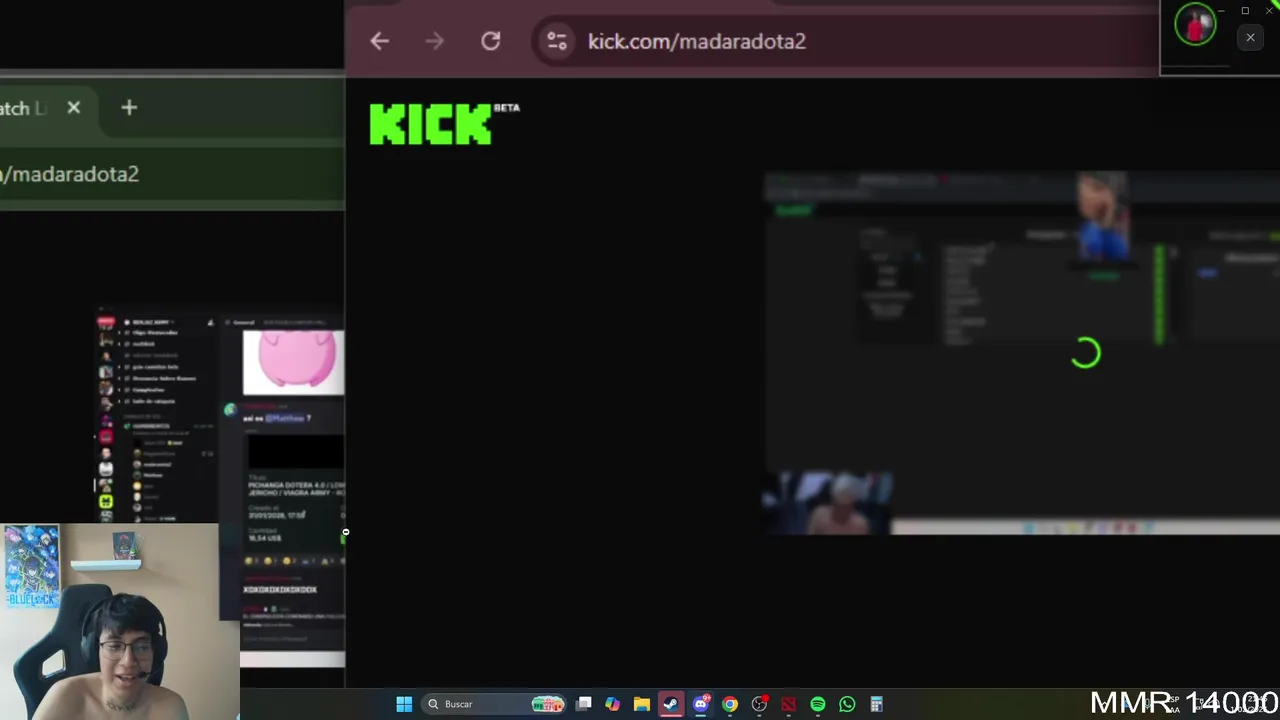Click the loading video player area

pos(1022,352)
